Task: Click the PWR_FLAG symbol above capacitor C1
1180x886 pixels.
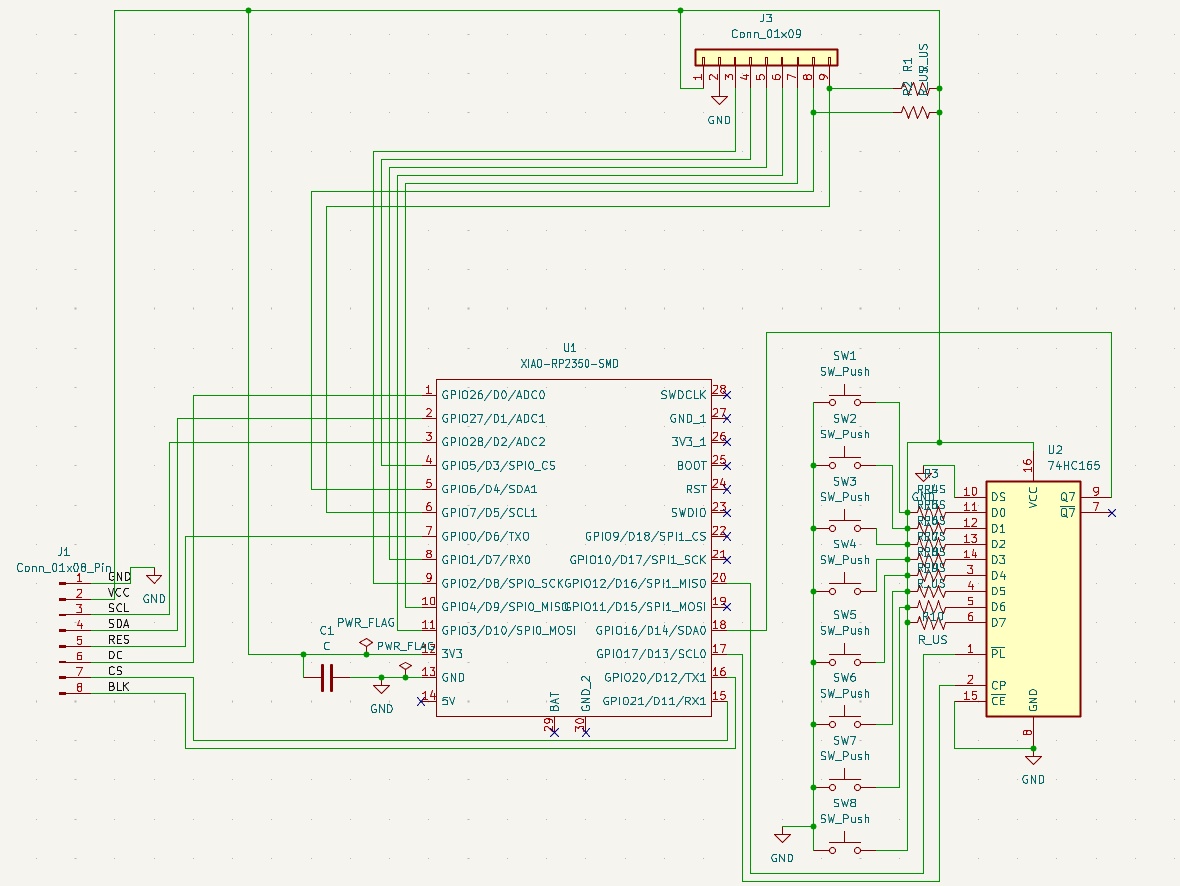Action: 367,640
